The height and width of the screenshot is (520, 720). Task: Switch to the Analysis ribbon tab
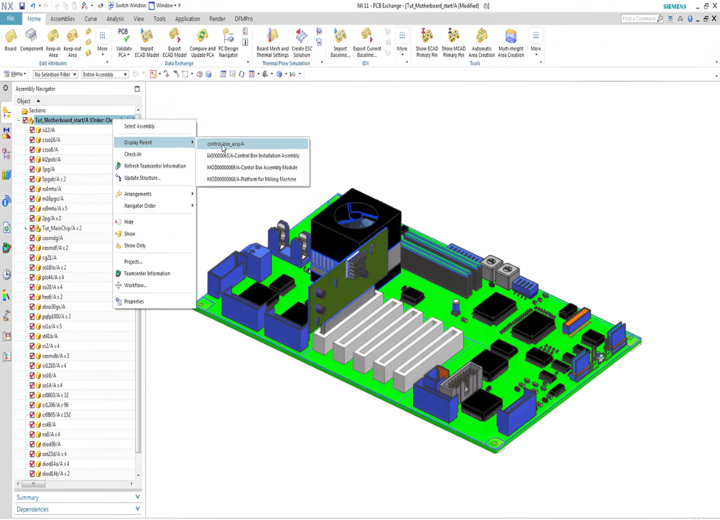115,19
